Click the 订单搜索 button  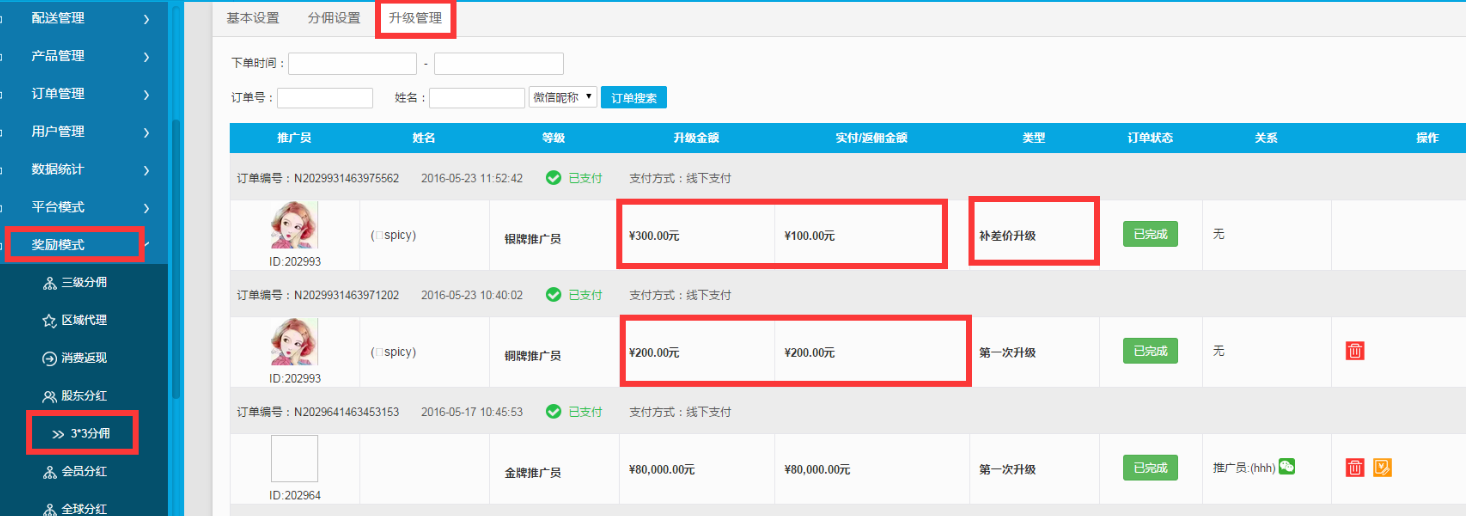pyautogui.click(x=634, y=98)
